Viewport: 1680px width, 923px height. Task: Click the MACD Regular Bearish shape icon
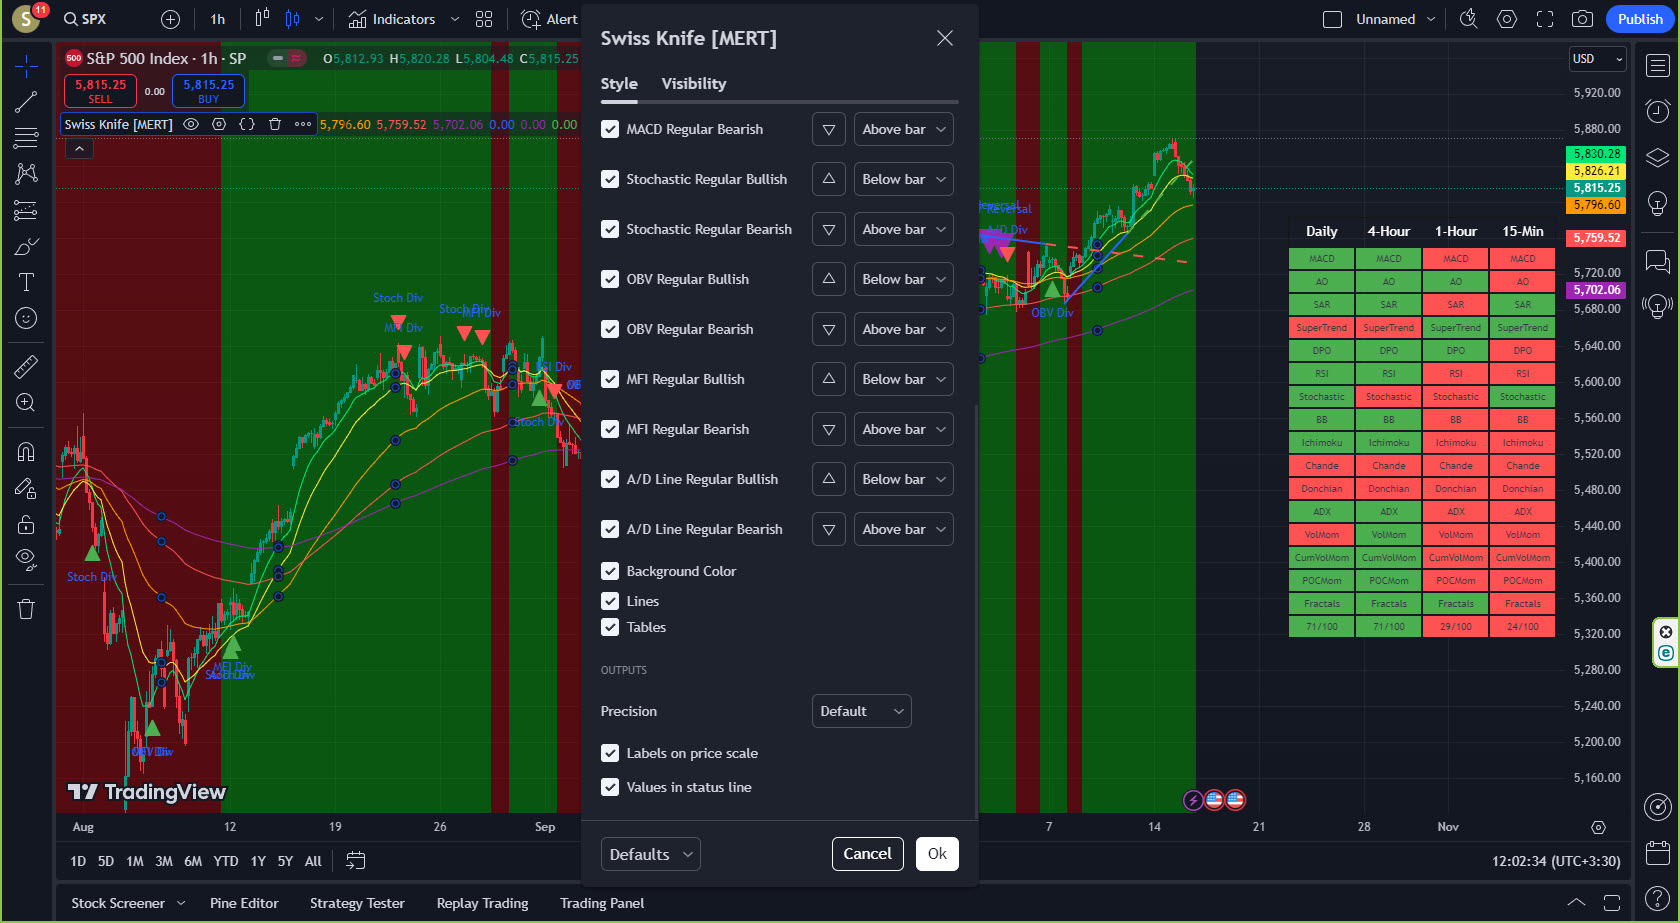tap(828, 129)
